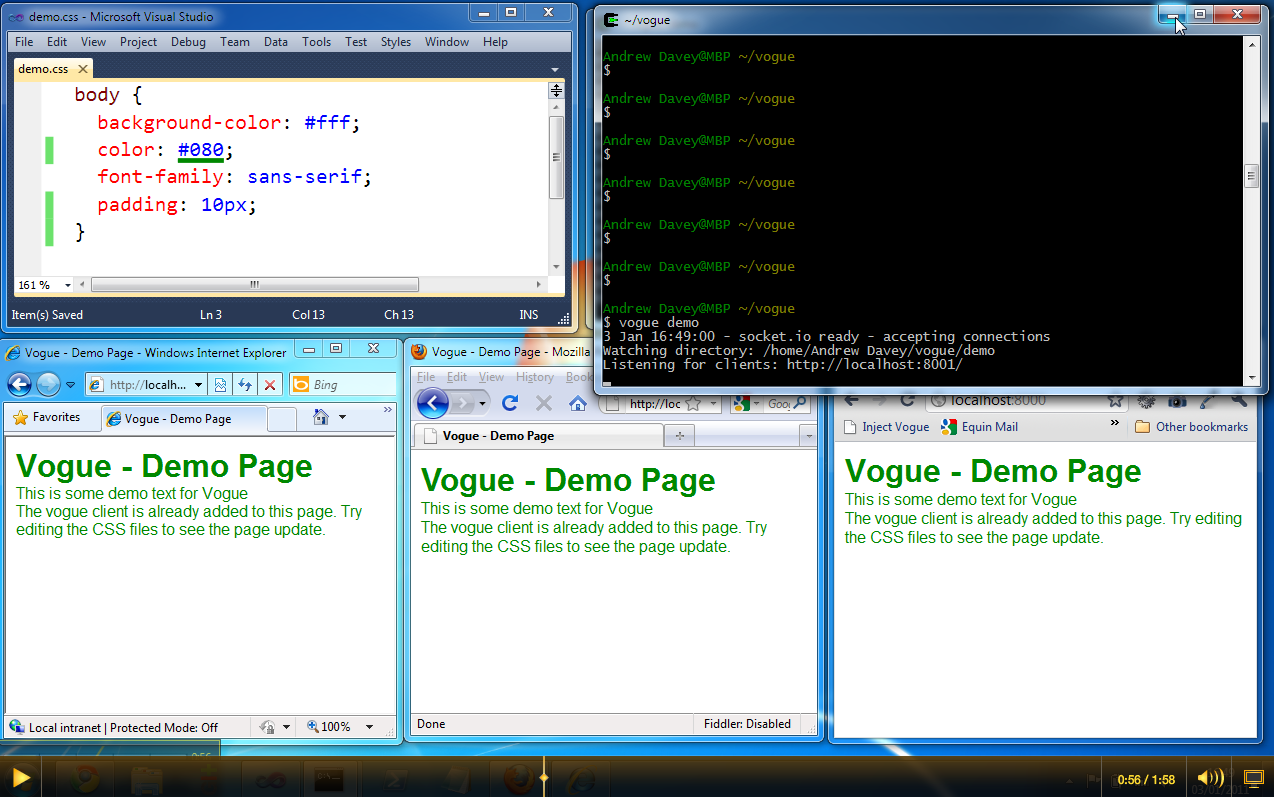The image size is (1274, 797).
Task: Click the Chrome bookmark star icon
Action: click(x=1115, y=400)
